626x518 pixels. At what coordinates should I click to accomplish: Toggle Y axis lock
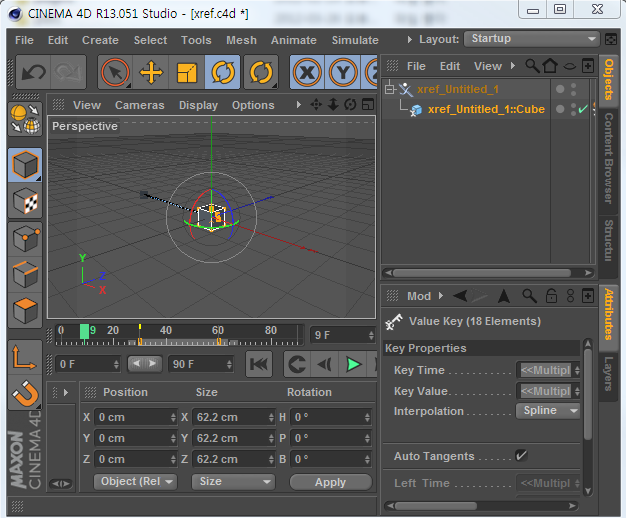pos(343,72)
